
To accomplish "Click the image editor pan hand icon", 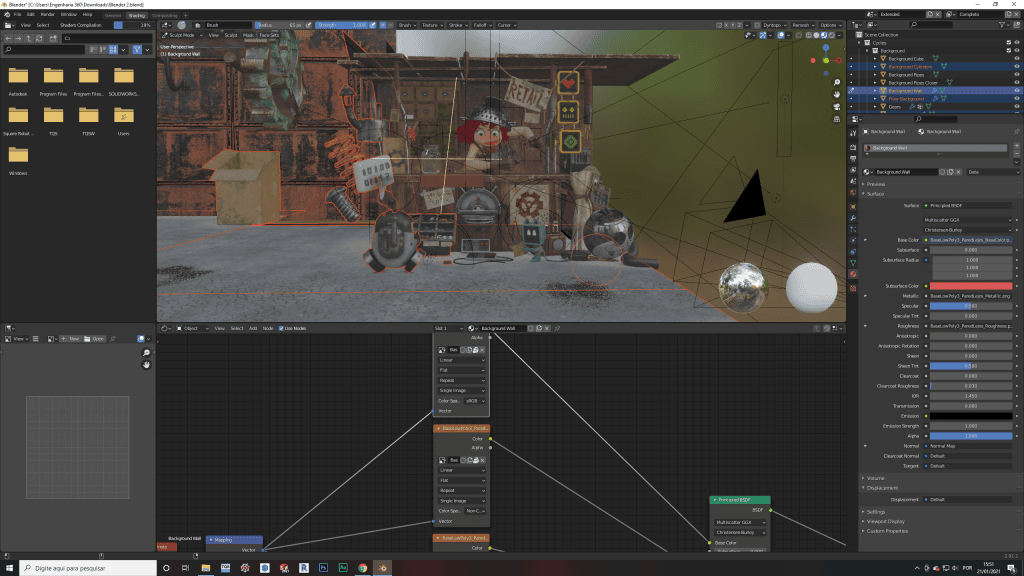I will click(x=146, y=364).
